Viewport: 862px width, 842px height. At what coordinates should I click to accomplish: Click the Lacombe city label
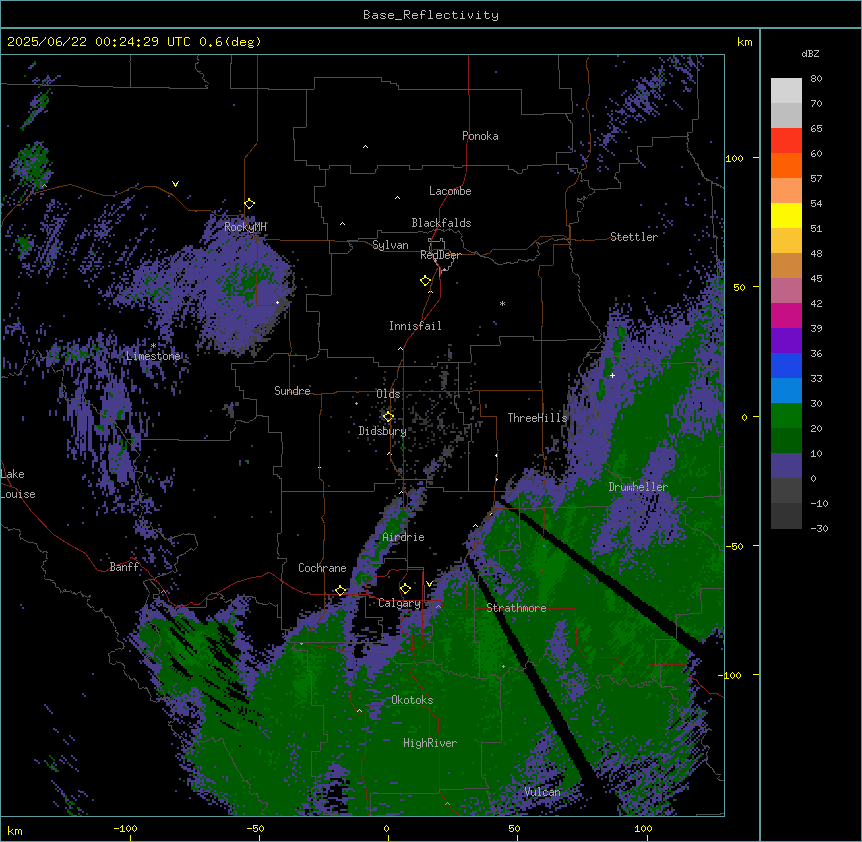point(450,191)
